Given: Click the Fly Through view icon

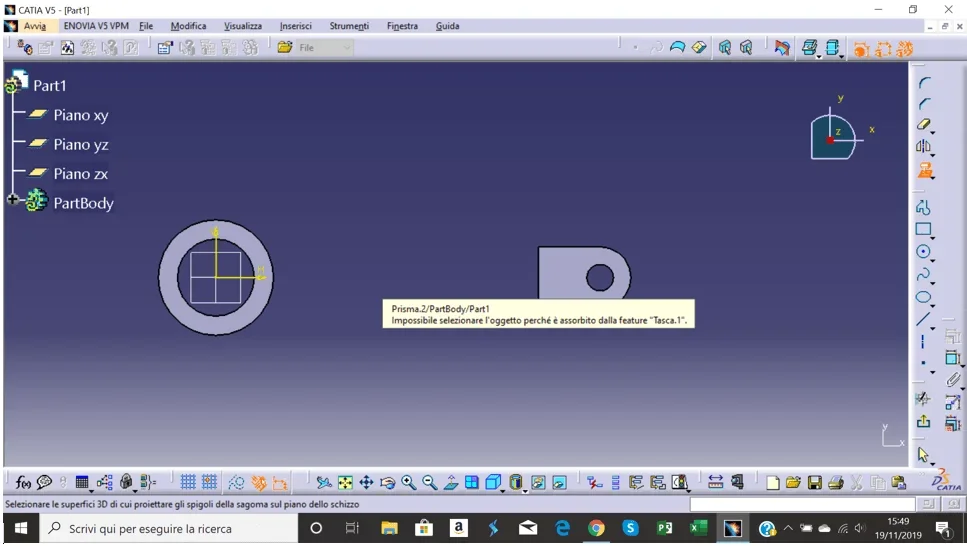Looking at the screenshot, I should [x=324, y=482].
